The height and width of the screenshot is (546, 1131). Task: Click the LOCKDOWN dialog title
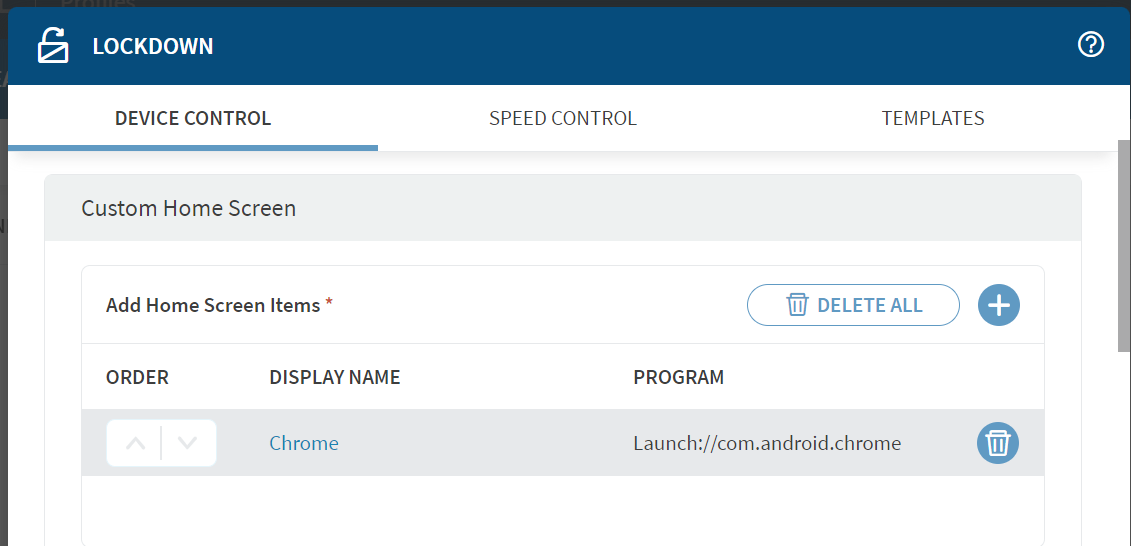click(152, 46)
